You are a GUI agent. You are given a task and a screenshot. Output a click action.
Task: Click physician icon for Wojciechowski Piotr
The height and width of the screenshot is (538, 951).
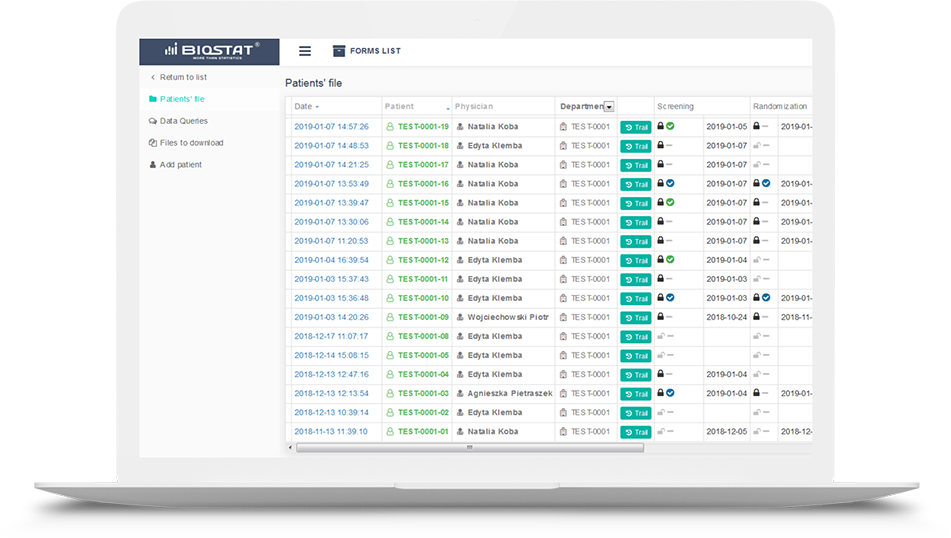[x=460, y=317]
